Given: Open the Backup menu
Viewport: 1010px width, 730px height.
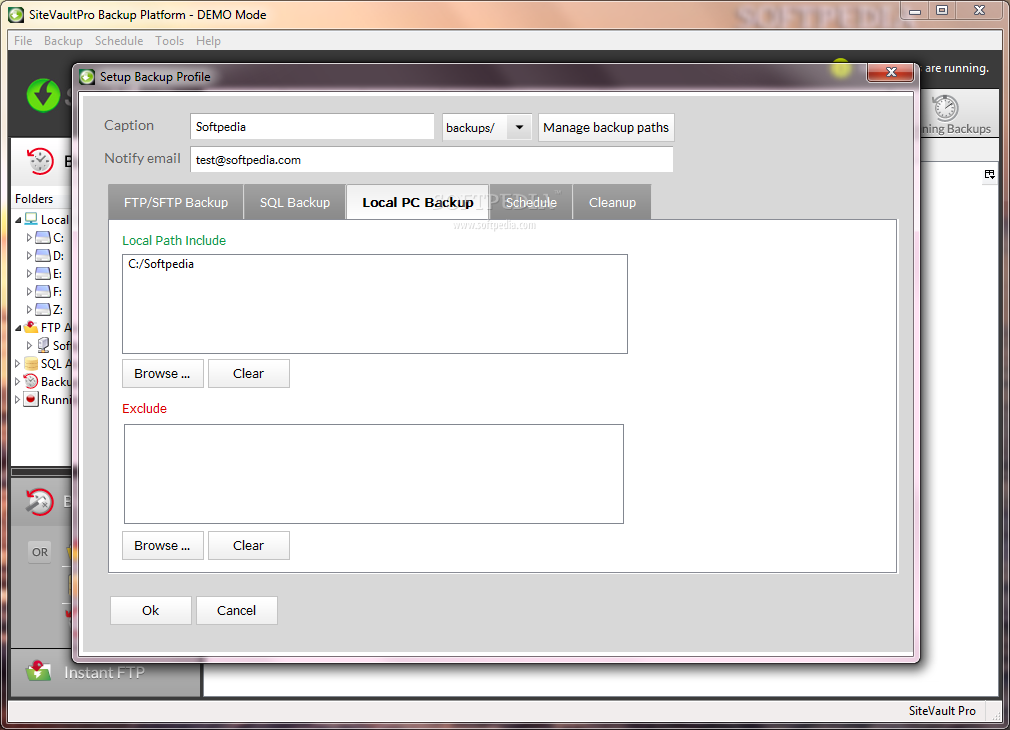Looking at the screenshot, I should [63, 41].
